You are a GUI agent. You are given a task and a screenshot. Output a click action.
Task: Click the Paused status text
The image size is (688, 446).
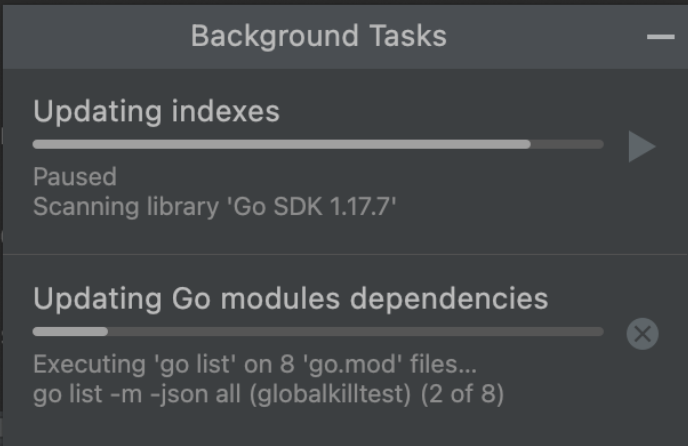point(75,177)
